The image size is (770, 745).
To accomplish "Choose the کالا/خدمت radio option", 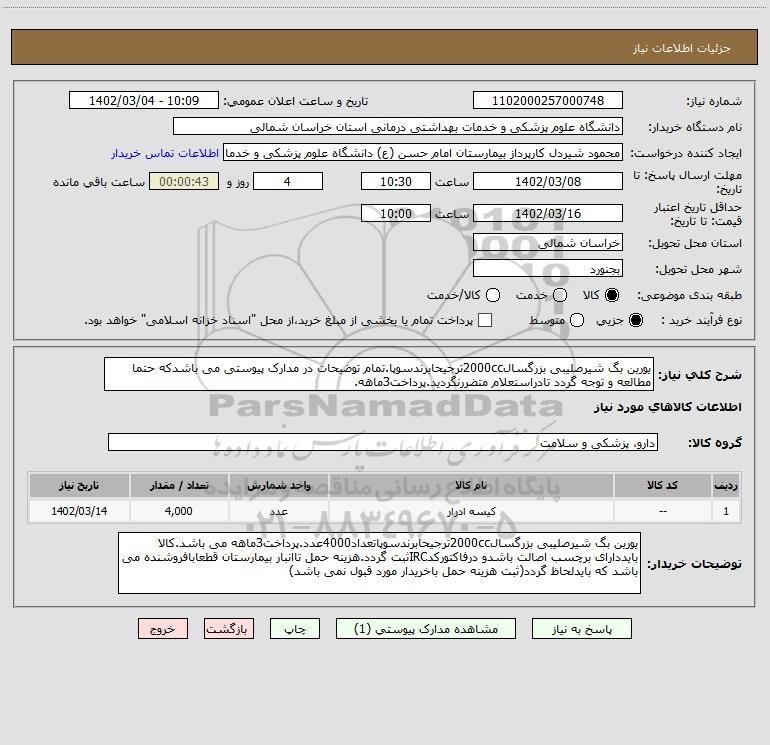I will click(x=493, y=295).
